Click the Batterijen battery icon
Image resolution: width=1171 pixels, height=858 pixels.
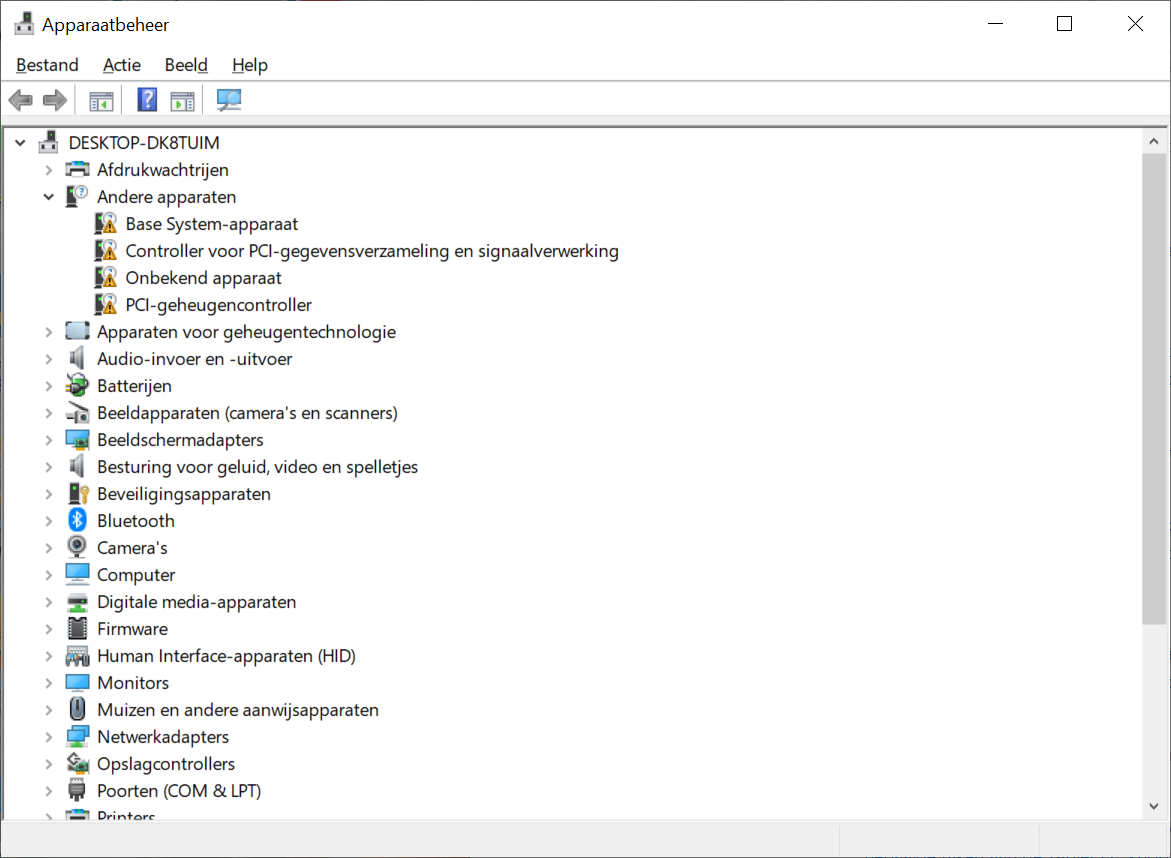(x=77, y=385)
